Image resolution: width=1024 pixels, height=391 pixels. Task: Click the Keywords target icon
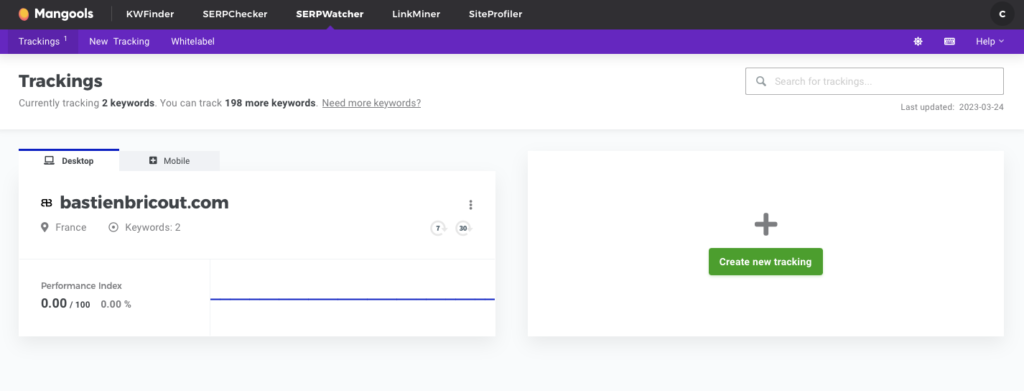point(114,228)
